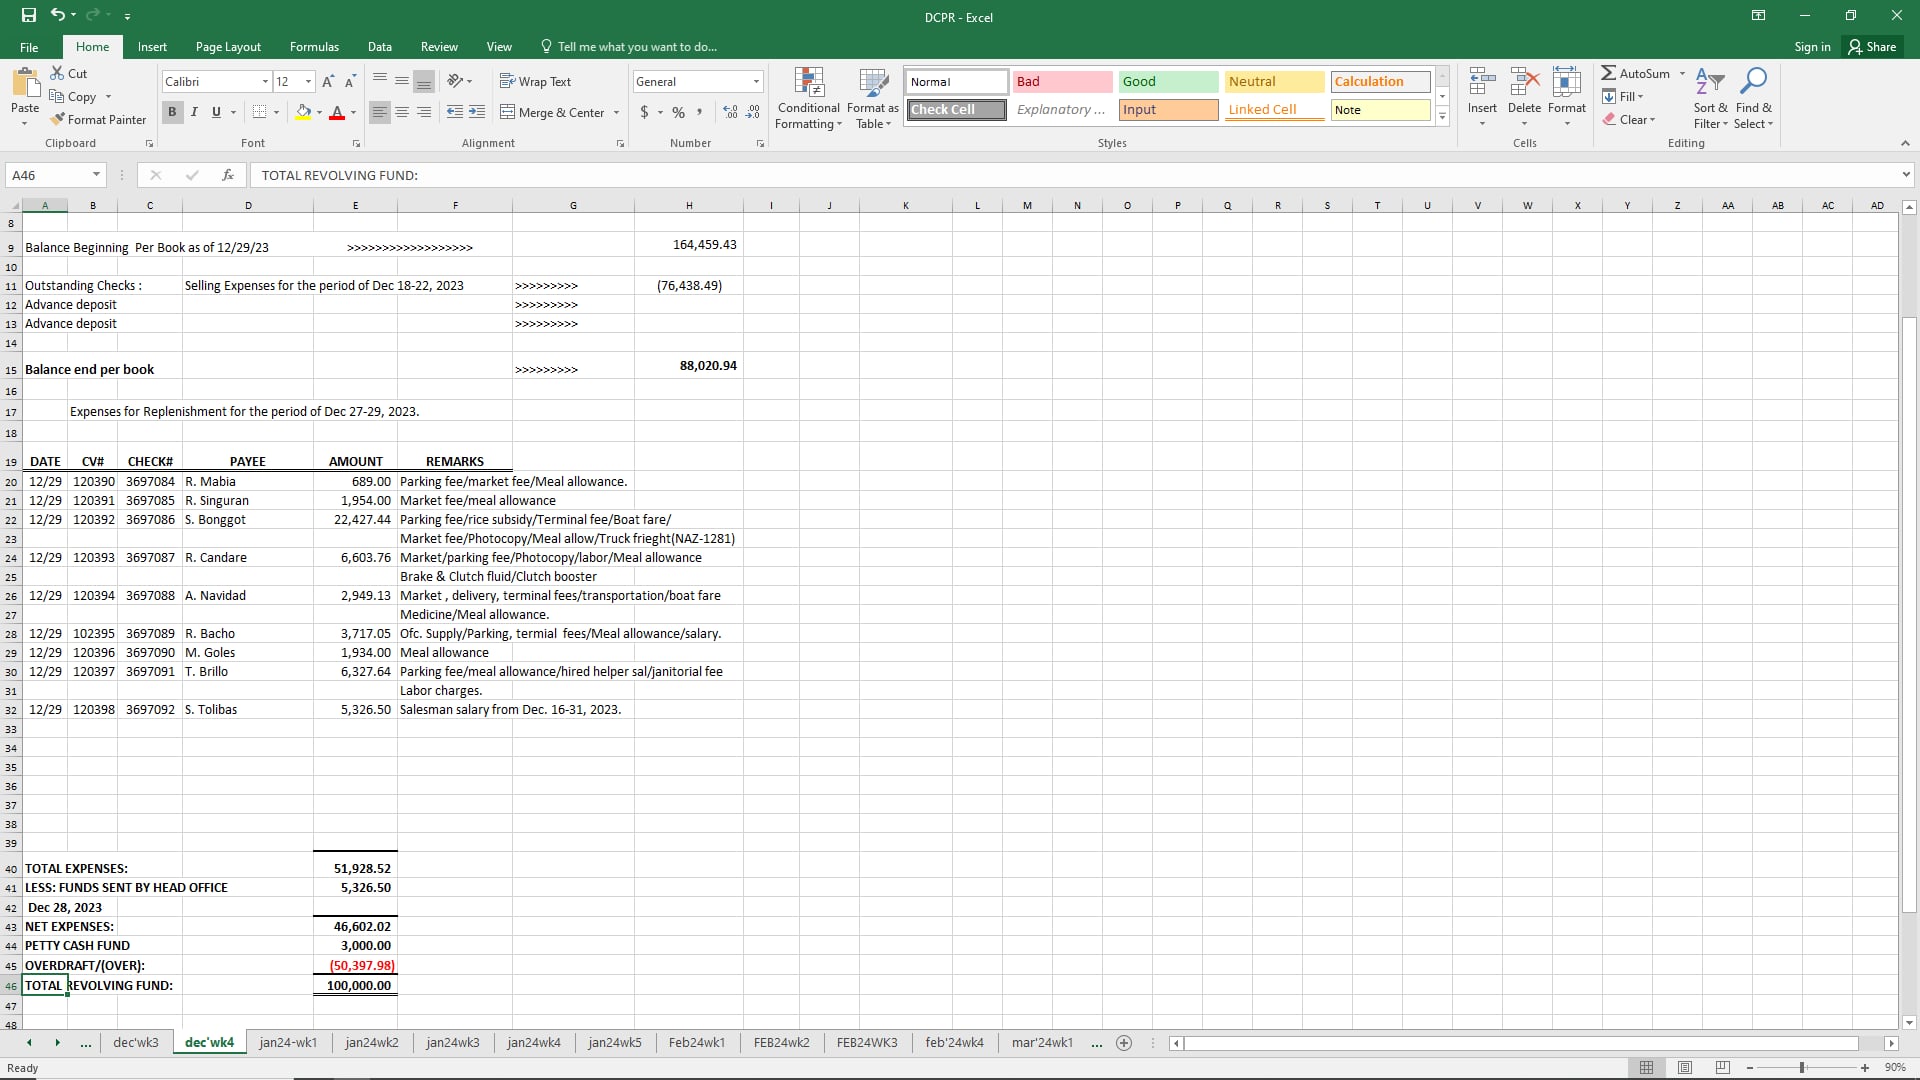
Task: Open the Find & Select magnifier
Action: click(1753, 82)
